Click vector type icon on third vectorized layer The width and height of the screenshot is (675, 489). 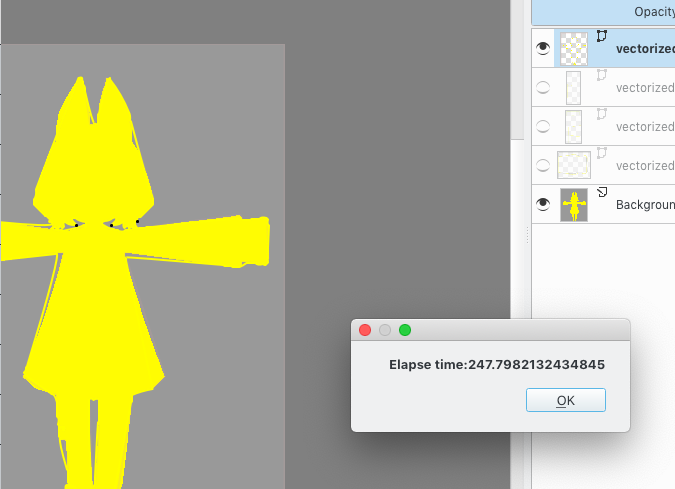(x=602, y=114)
